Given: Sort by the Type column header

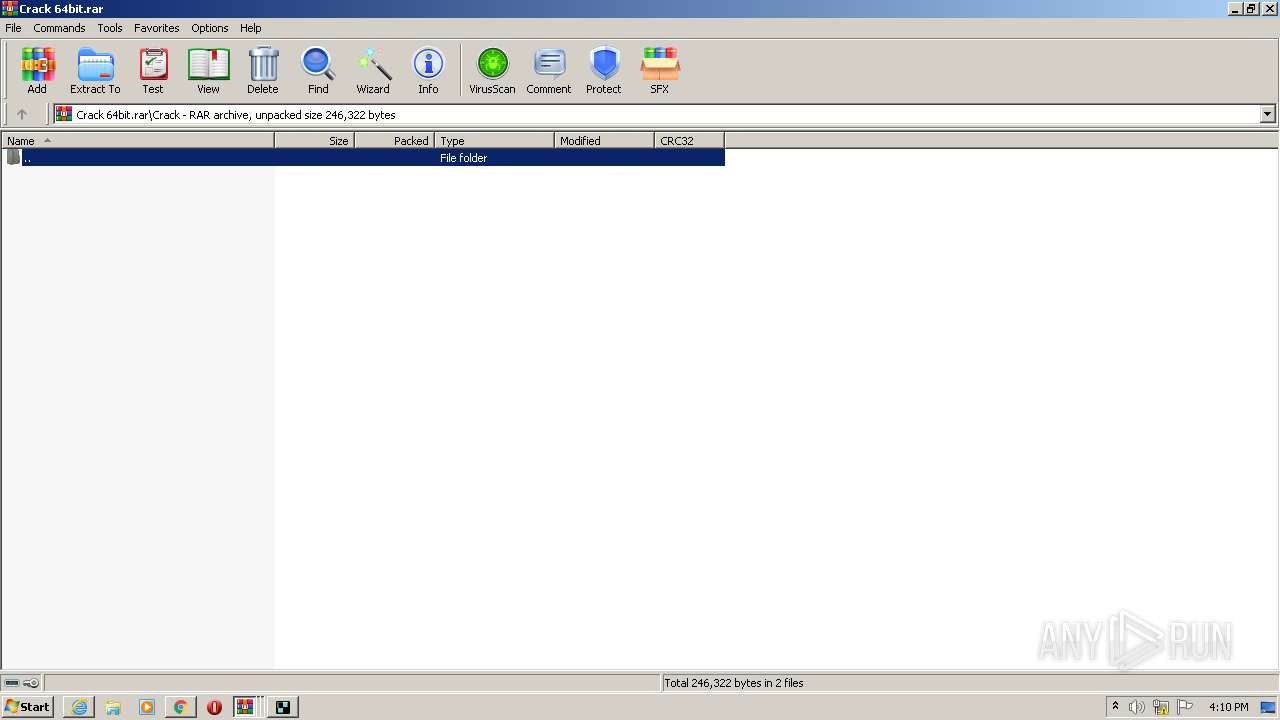Looking at the screenshot, I should (x=495, y=141).
